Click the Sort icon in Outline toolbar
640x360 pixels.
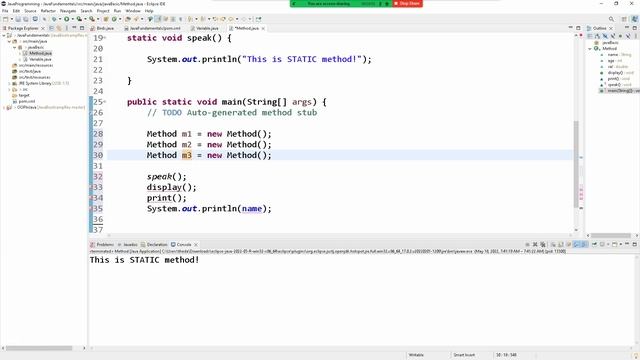(597, 36)
